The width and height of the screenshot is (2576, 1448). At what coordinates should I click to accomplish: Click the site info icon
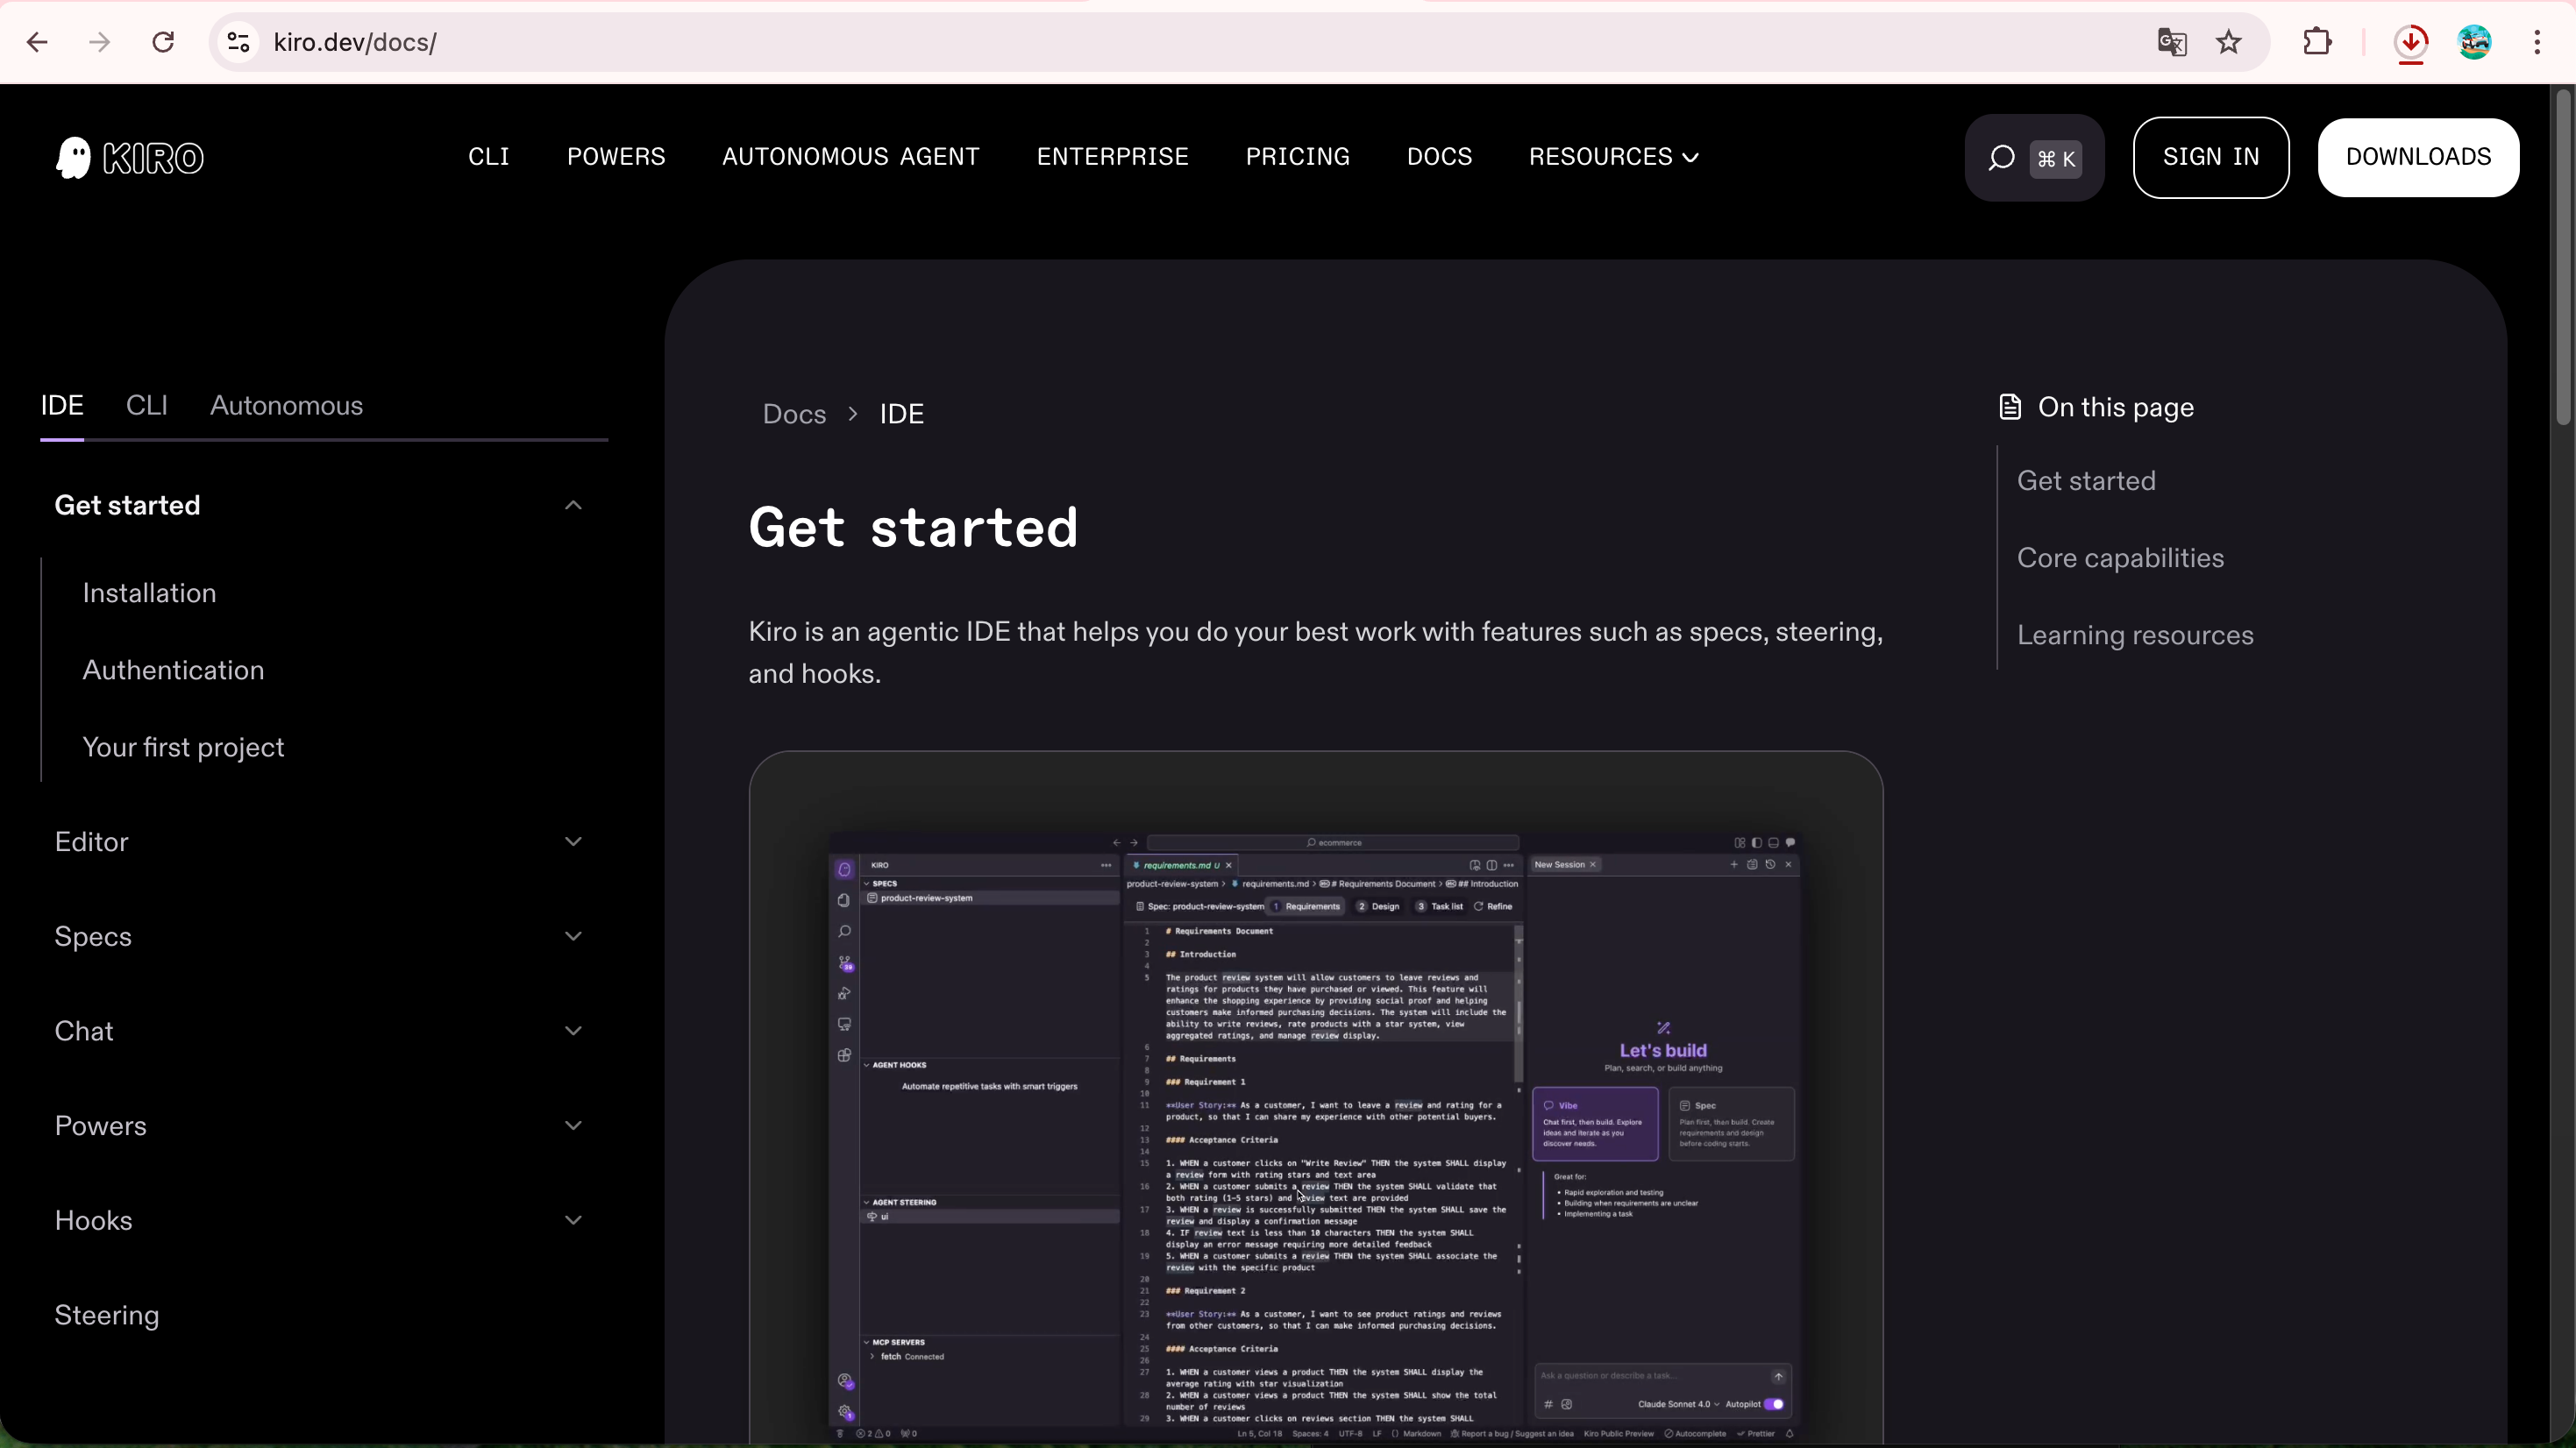point(238,42)
